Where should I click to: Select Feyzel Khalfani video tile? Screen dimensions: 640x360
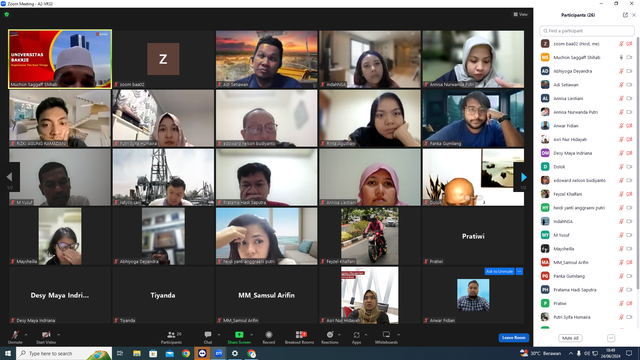tap(370, 236)
